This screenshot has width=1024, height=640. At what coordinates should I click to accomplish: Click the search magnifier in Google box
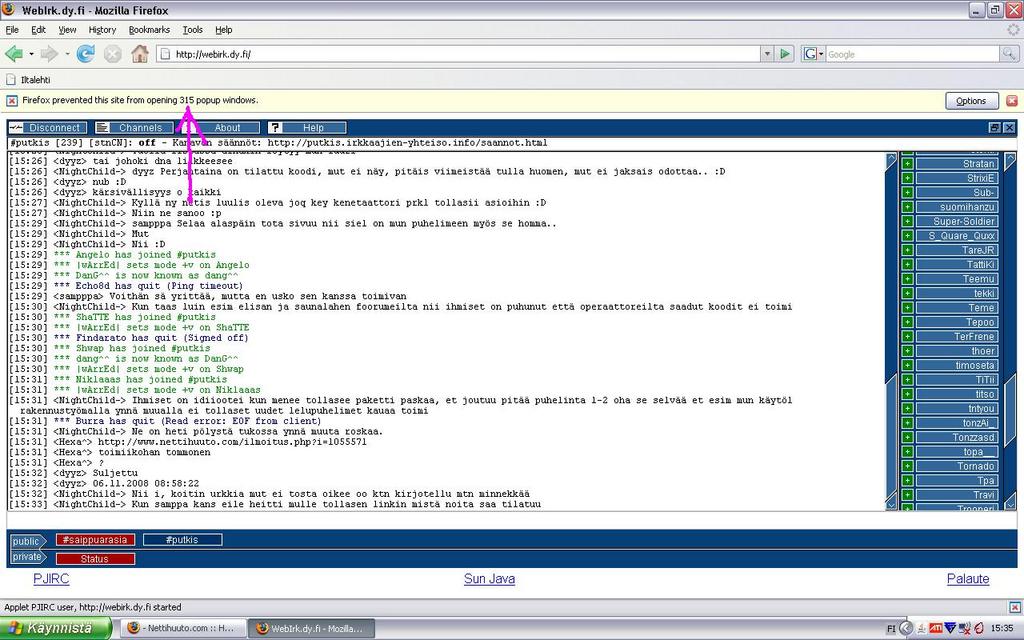point(1010,54)
